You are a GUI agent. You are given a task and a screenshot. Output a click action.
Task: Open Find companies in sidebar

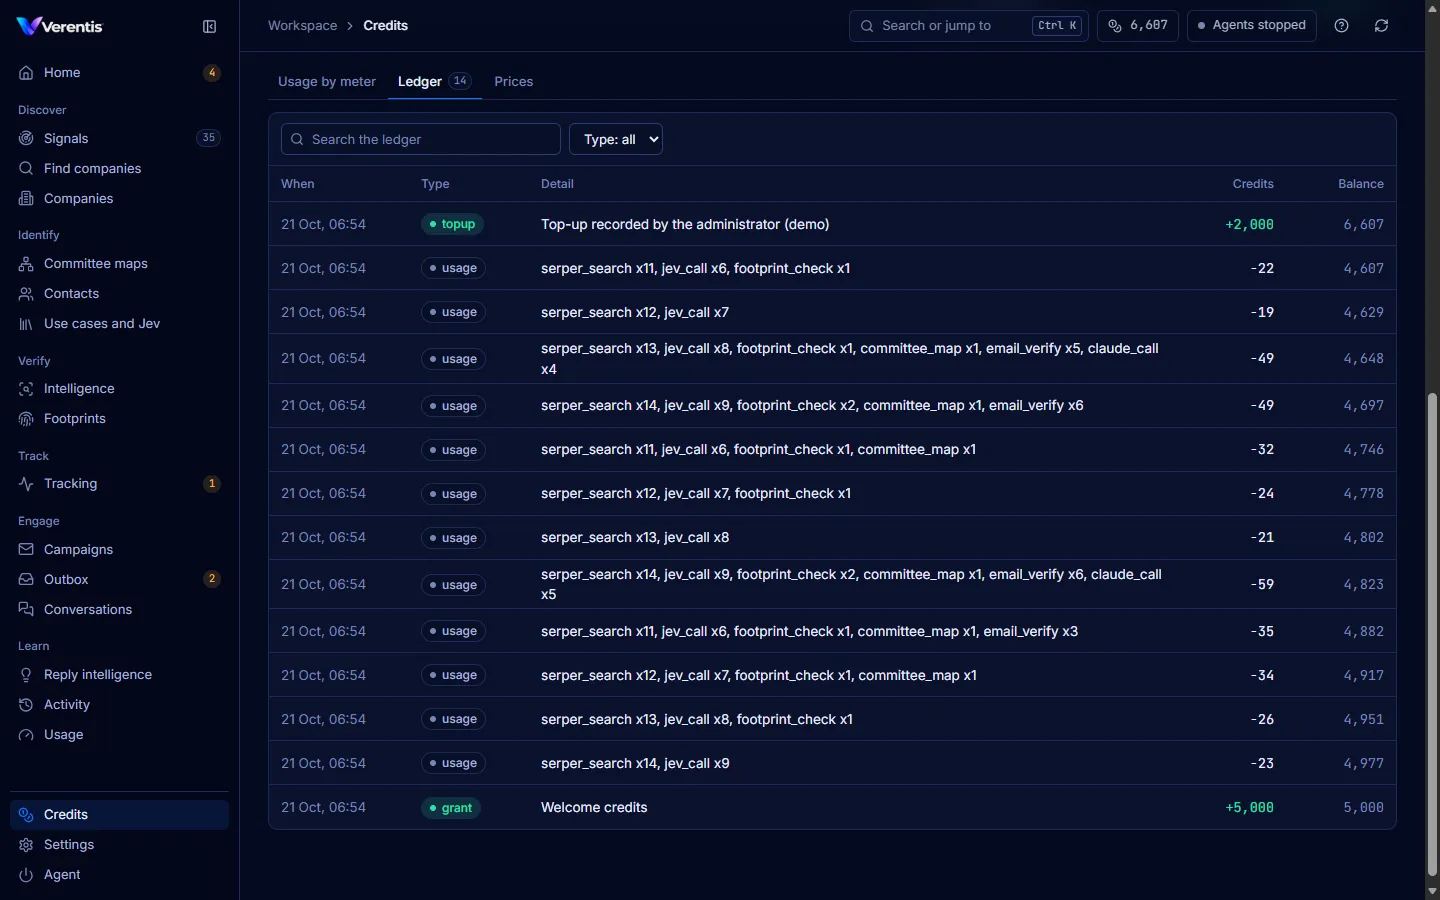pyautogui.click(x=119, y=168)
